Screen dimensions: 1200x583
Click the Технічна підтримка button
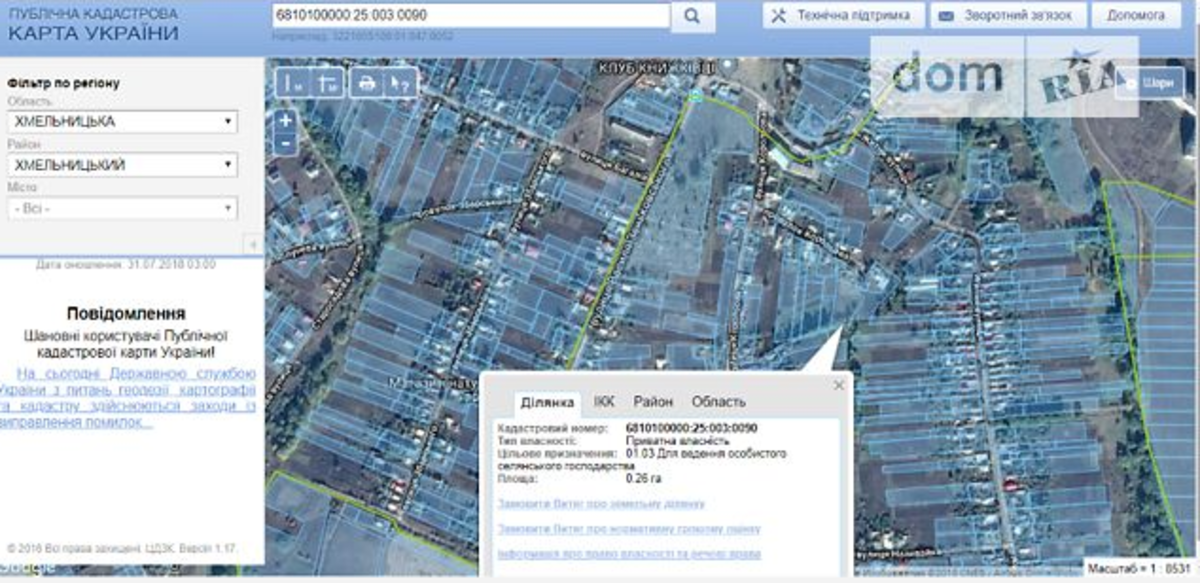click(x=842, y=16)
